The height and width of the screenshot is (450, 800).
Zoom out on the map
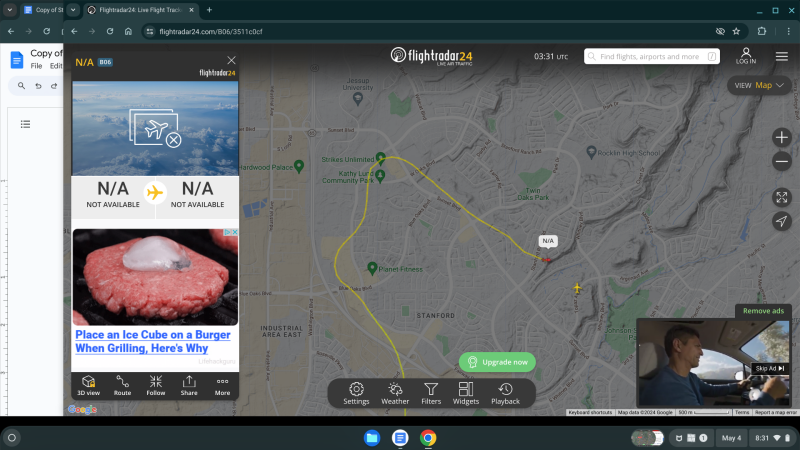pos(782,162)
